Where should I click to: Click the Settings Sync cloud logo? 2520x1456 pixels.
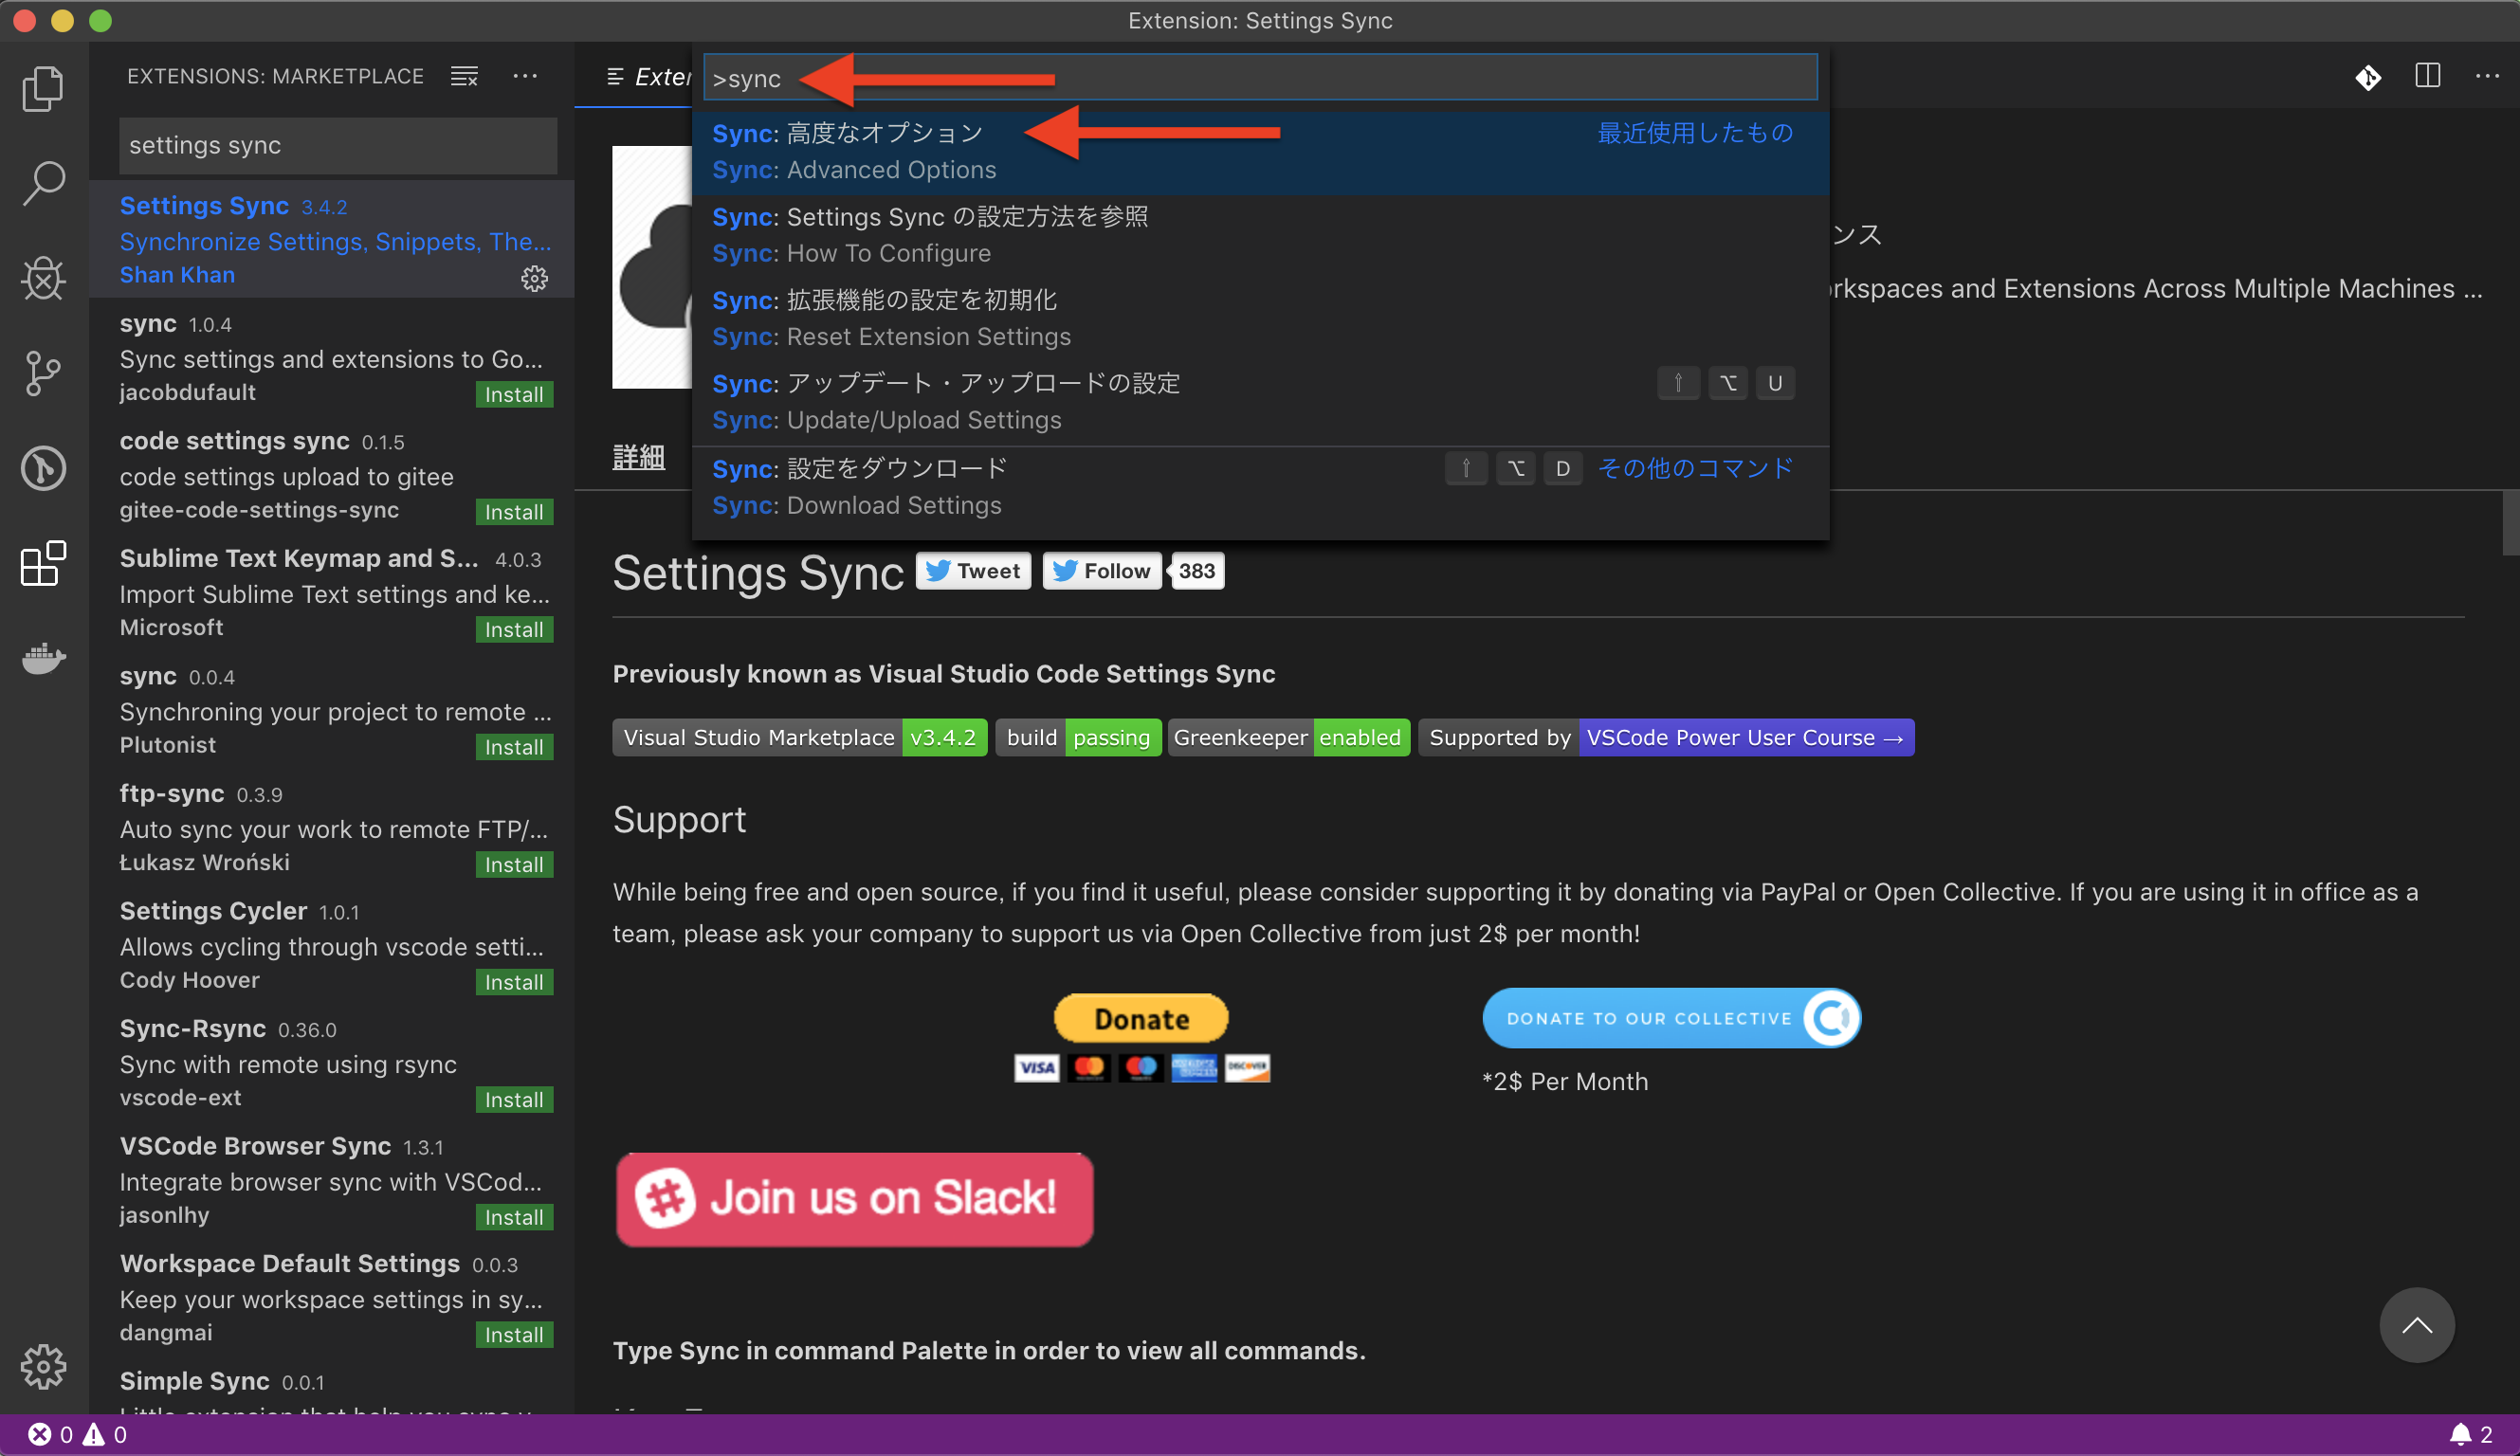pyautogui.click(x=652, y=267)
